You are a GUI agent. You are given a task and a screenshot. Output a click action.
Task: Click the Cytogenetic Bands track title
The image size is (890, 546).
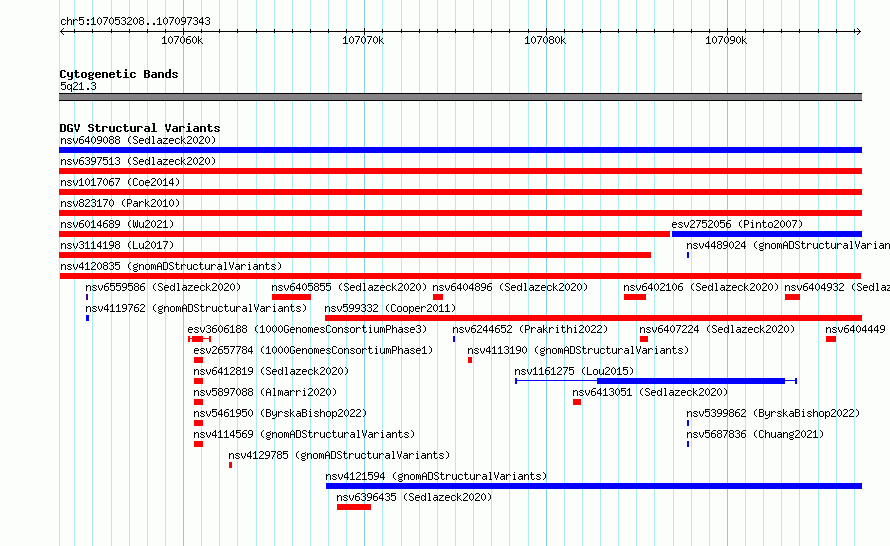119,74
